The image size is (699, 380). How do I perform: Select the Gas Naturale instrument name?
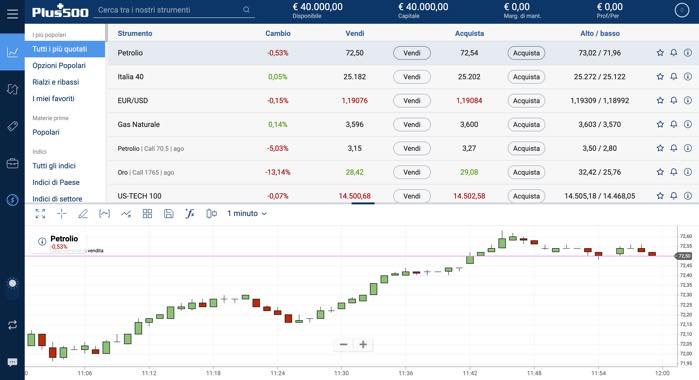[x=139, y=124]
